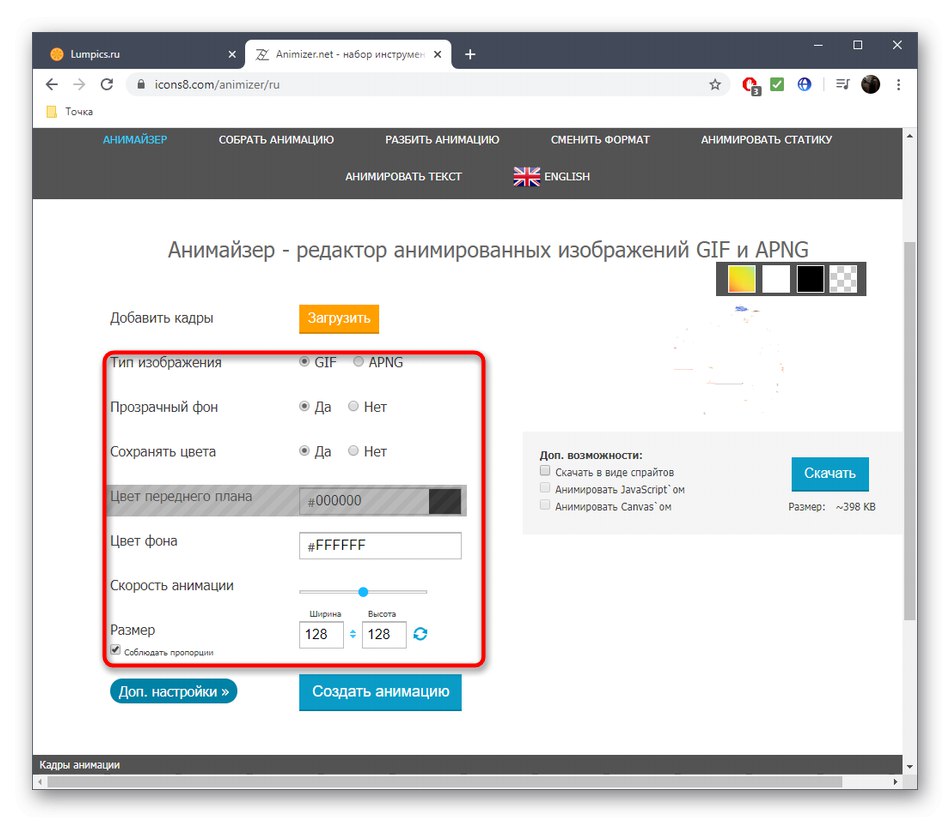Click the British flag icon next to ENGLISH
Image resolution: width=950 pixels, height=822 pixels.
[527, 176]
